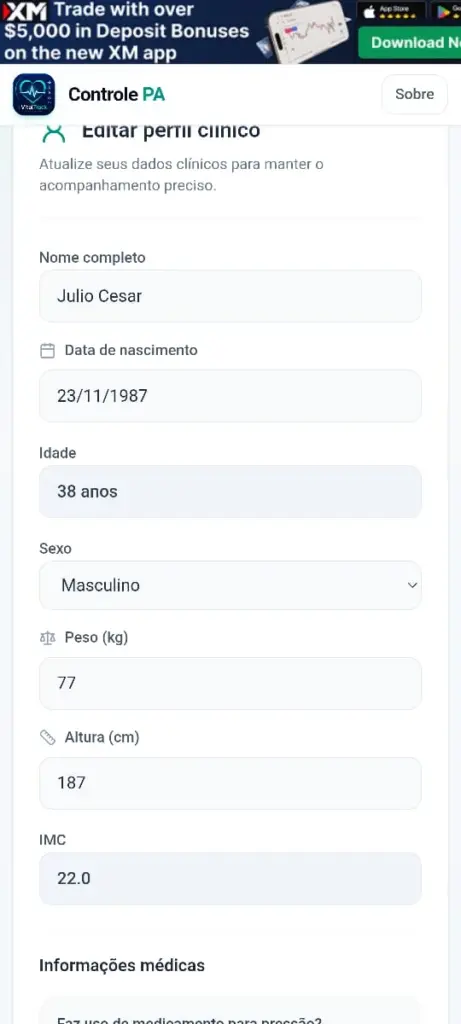Click the IMC field showing 22.0
461x1024 pixels.
[x=230, y=878]
